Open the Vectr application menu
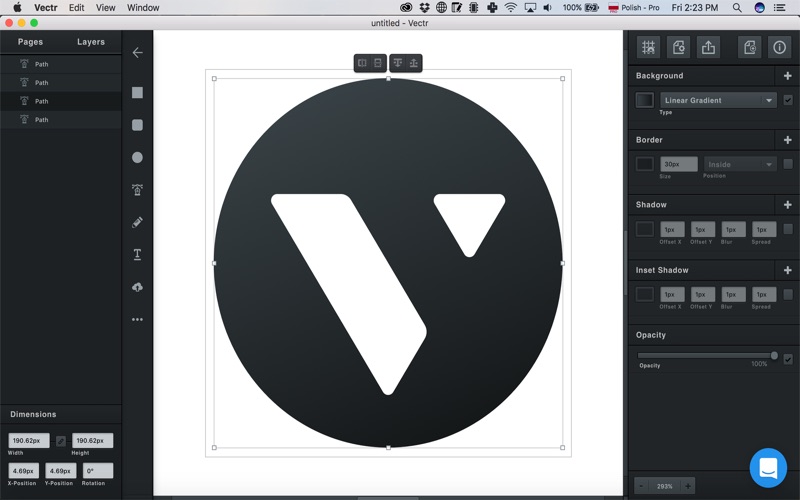The height and width of the screenshot is (500, 800). coord(45,8)
